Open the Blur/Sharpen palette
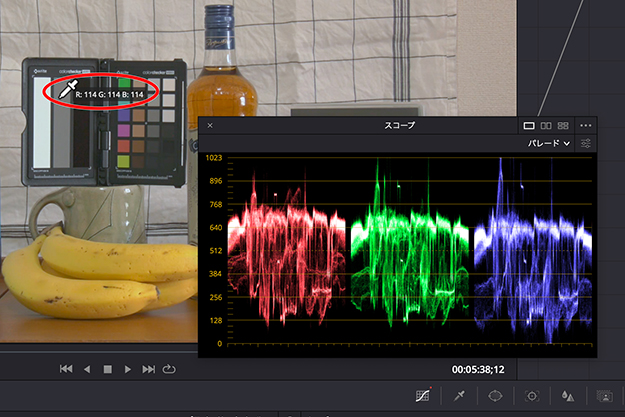The height and width of the screenshot is (417, 625). tap(567, 397)
